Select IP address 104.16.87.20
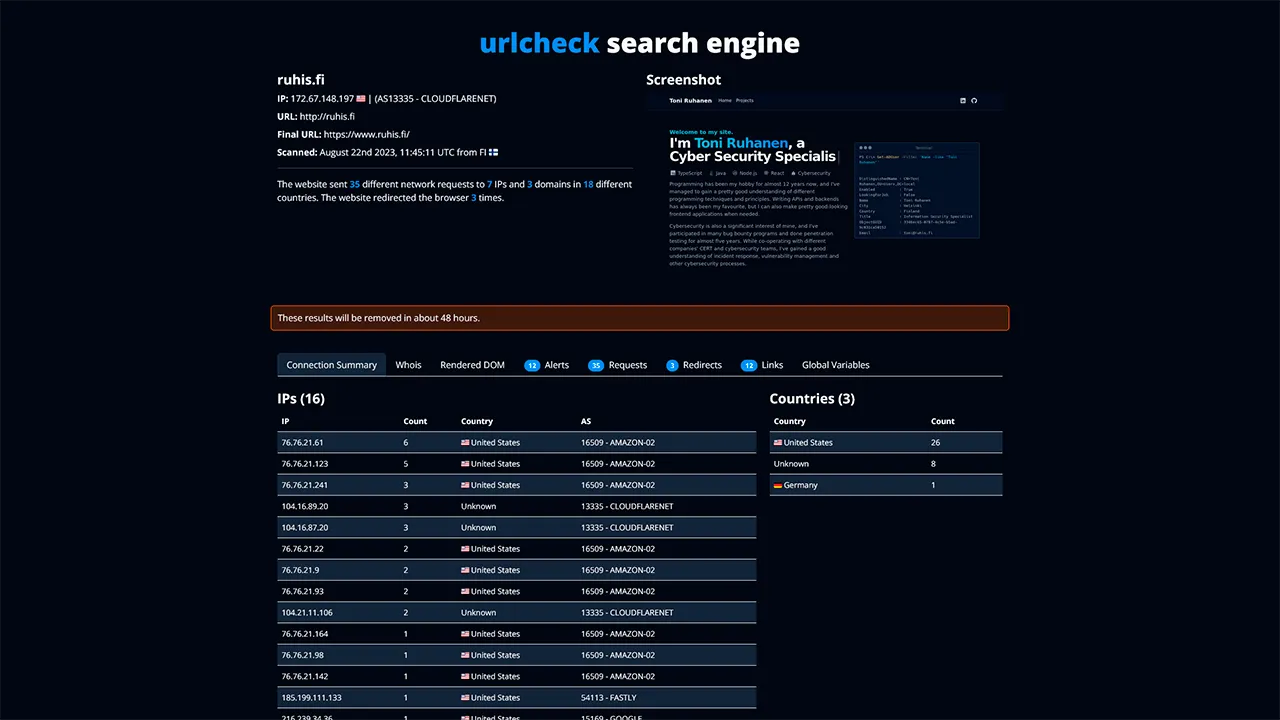Viewport: 1280px width, 720px height. click(x=305, y=528)
